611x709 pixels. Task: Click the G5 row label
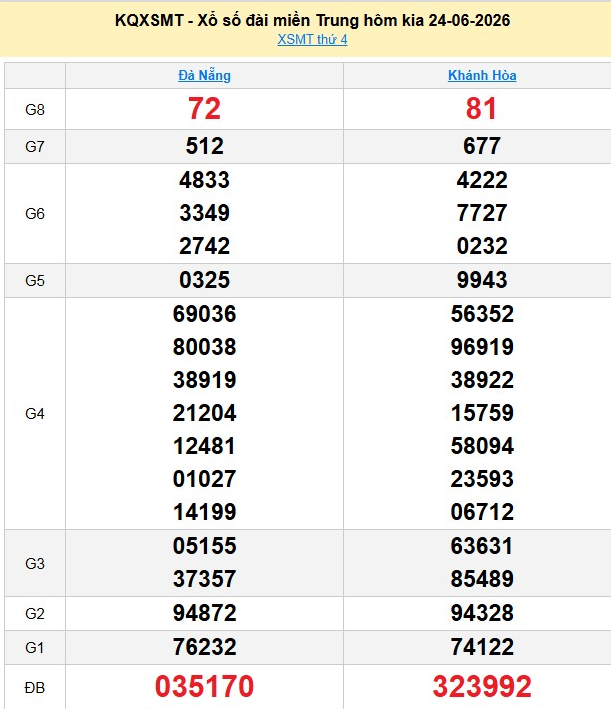(x=35, y=280)
